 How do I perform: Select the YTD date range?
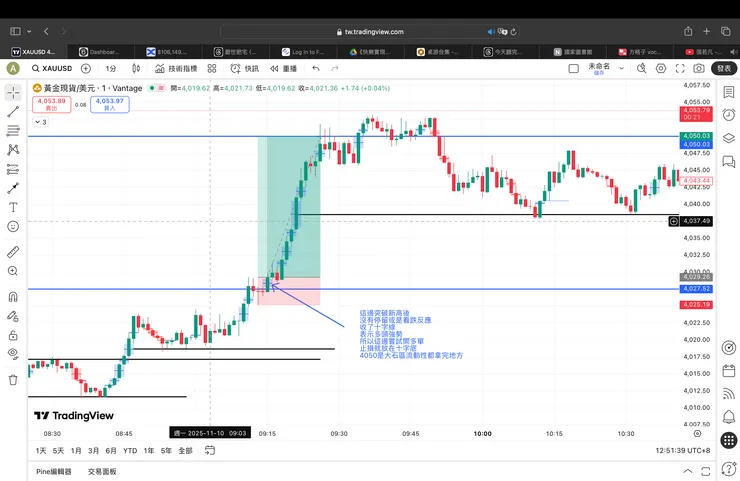click(130, 451)
